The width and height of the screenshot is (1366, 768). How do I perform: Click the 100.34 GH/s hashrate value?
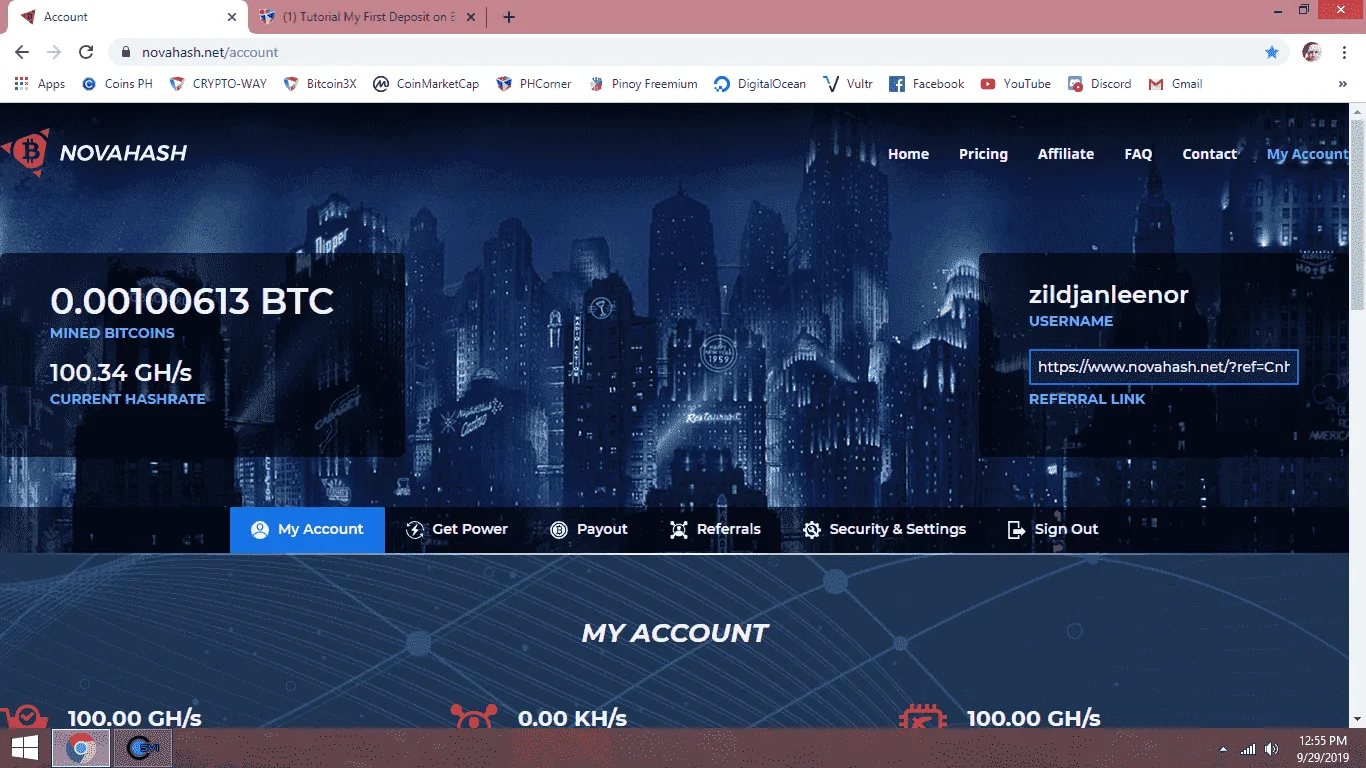pyautogui.click(x=121, y=372)
